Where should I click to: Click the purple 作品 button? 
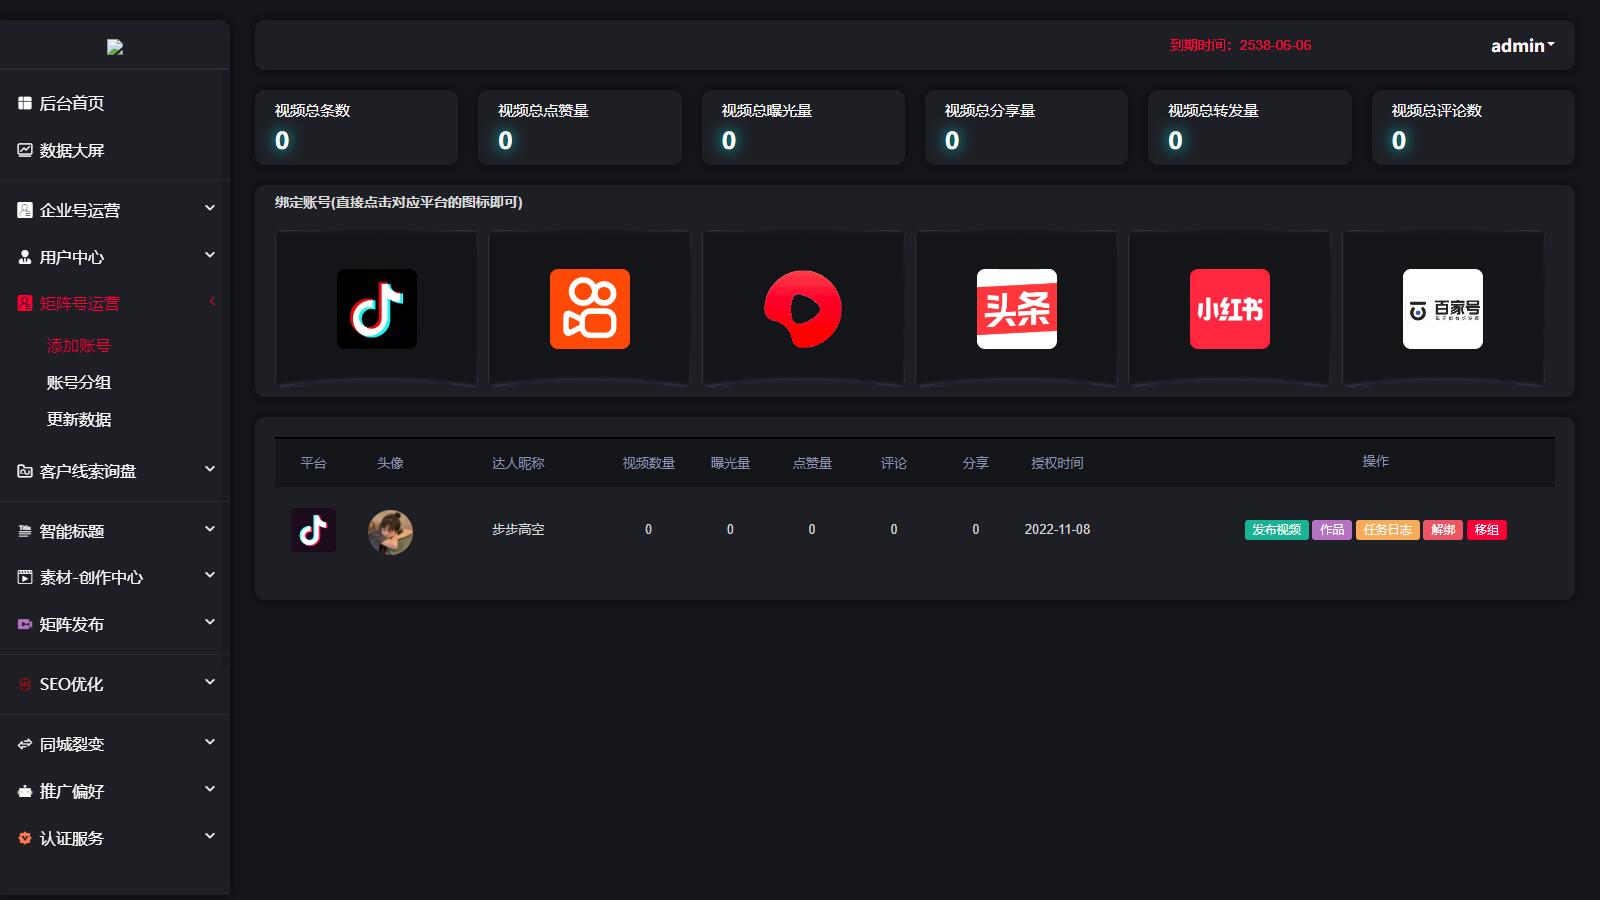[1332, 530]
